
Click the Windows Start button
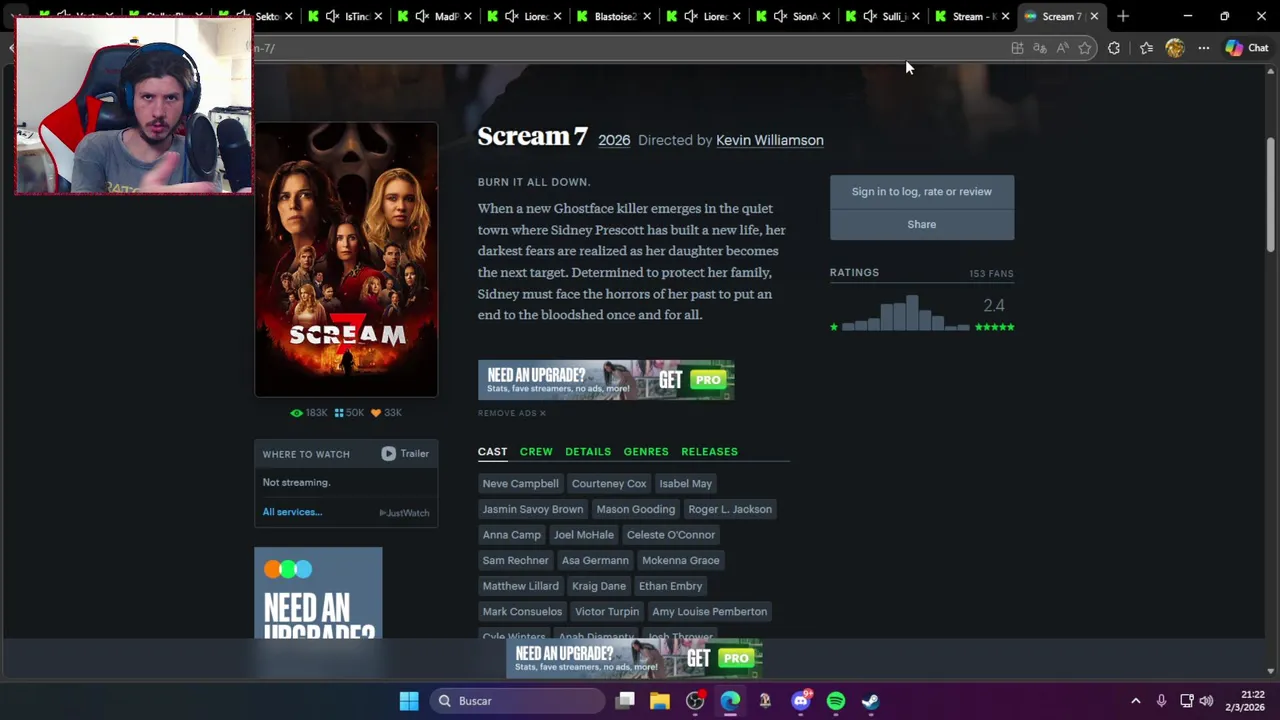[409, 701]
